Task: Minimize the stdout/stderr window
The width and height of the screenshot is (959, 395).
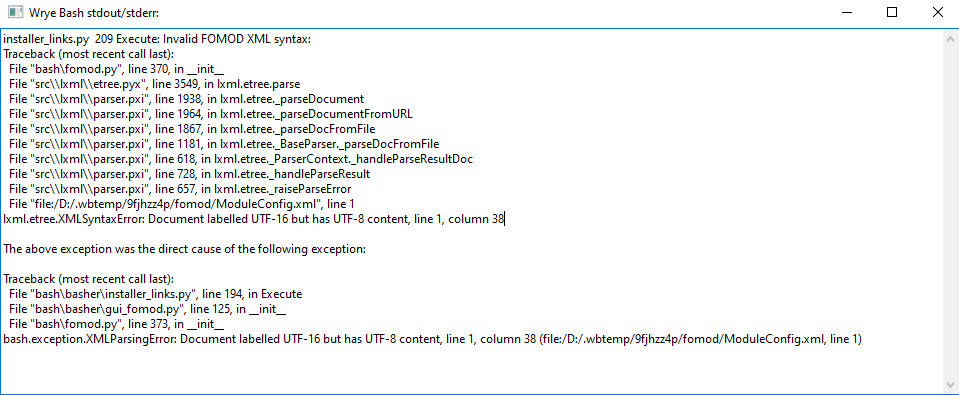Action: 846,12
